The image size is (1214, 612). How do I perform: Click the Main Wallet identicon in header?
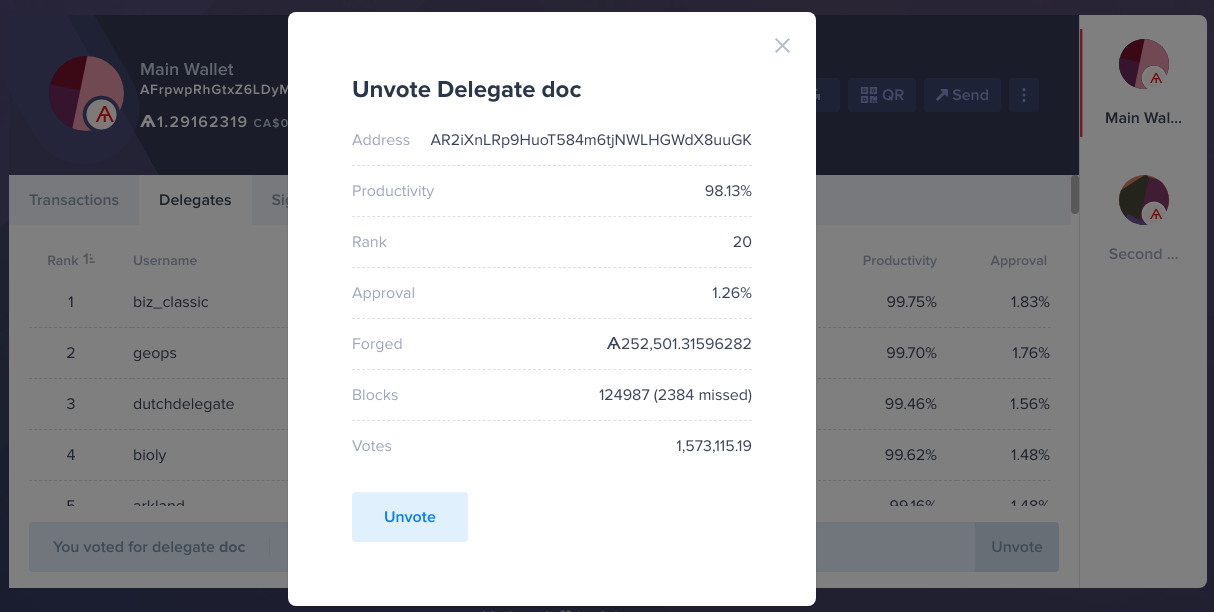86,94
